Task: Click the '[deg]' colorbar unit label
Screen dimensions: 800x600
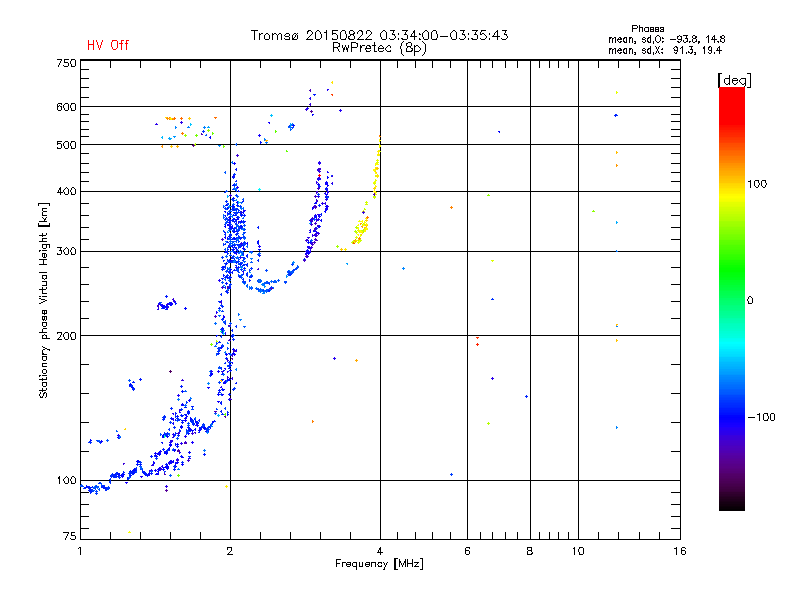Action: [x=734, y=80]
